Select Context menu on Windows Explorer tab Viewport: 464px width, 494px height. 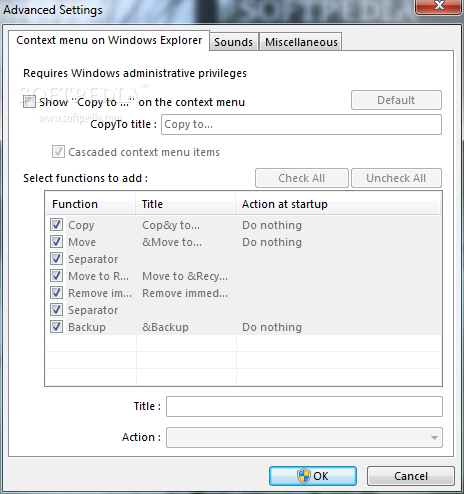(x=109, y=40)
